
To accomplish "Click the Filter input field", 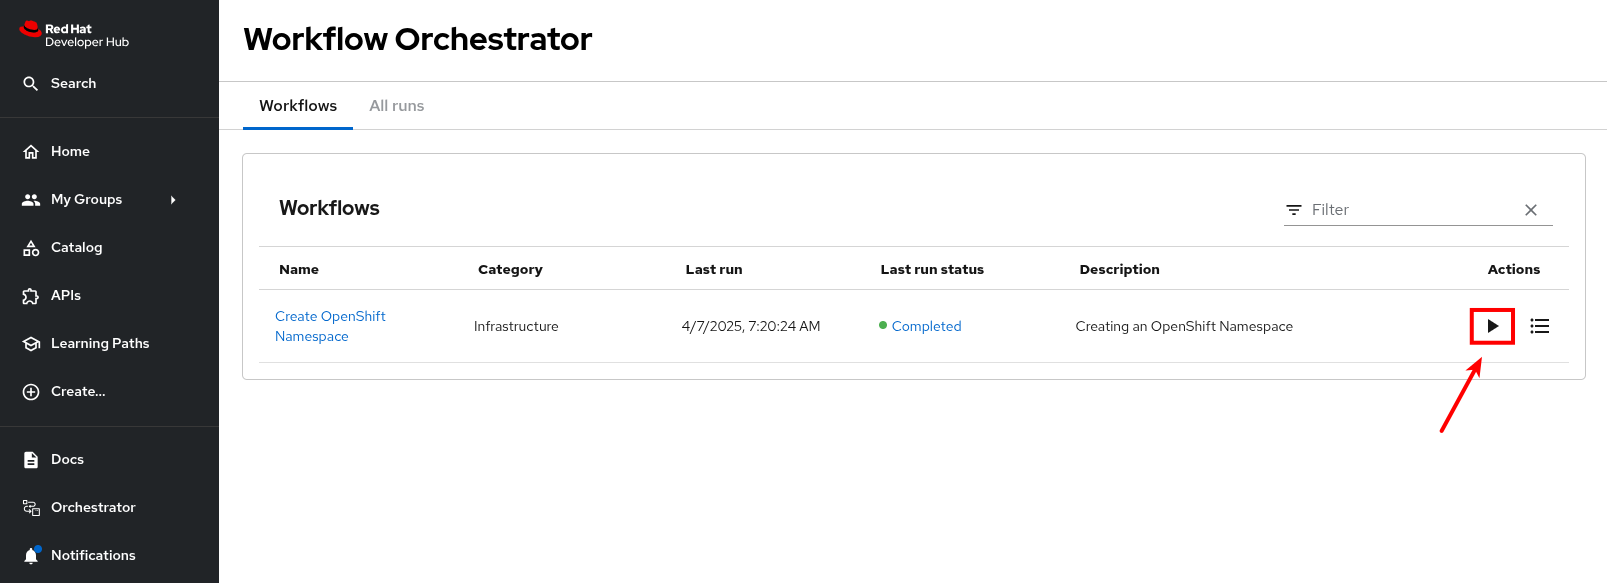I will click(x=1410, y=210).
